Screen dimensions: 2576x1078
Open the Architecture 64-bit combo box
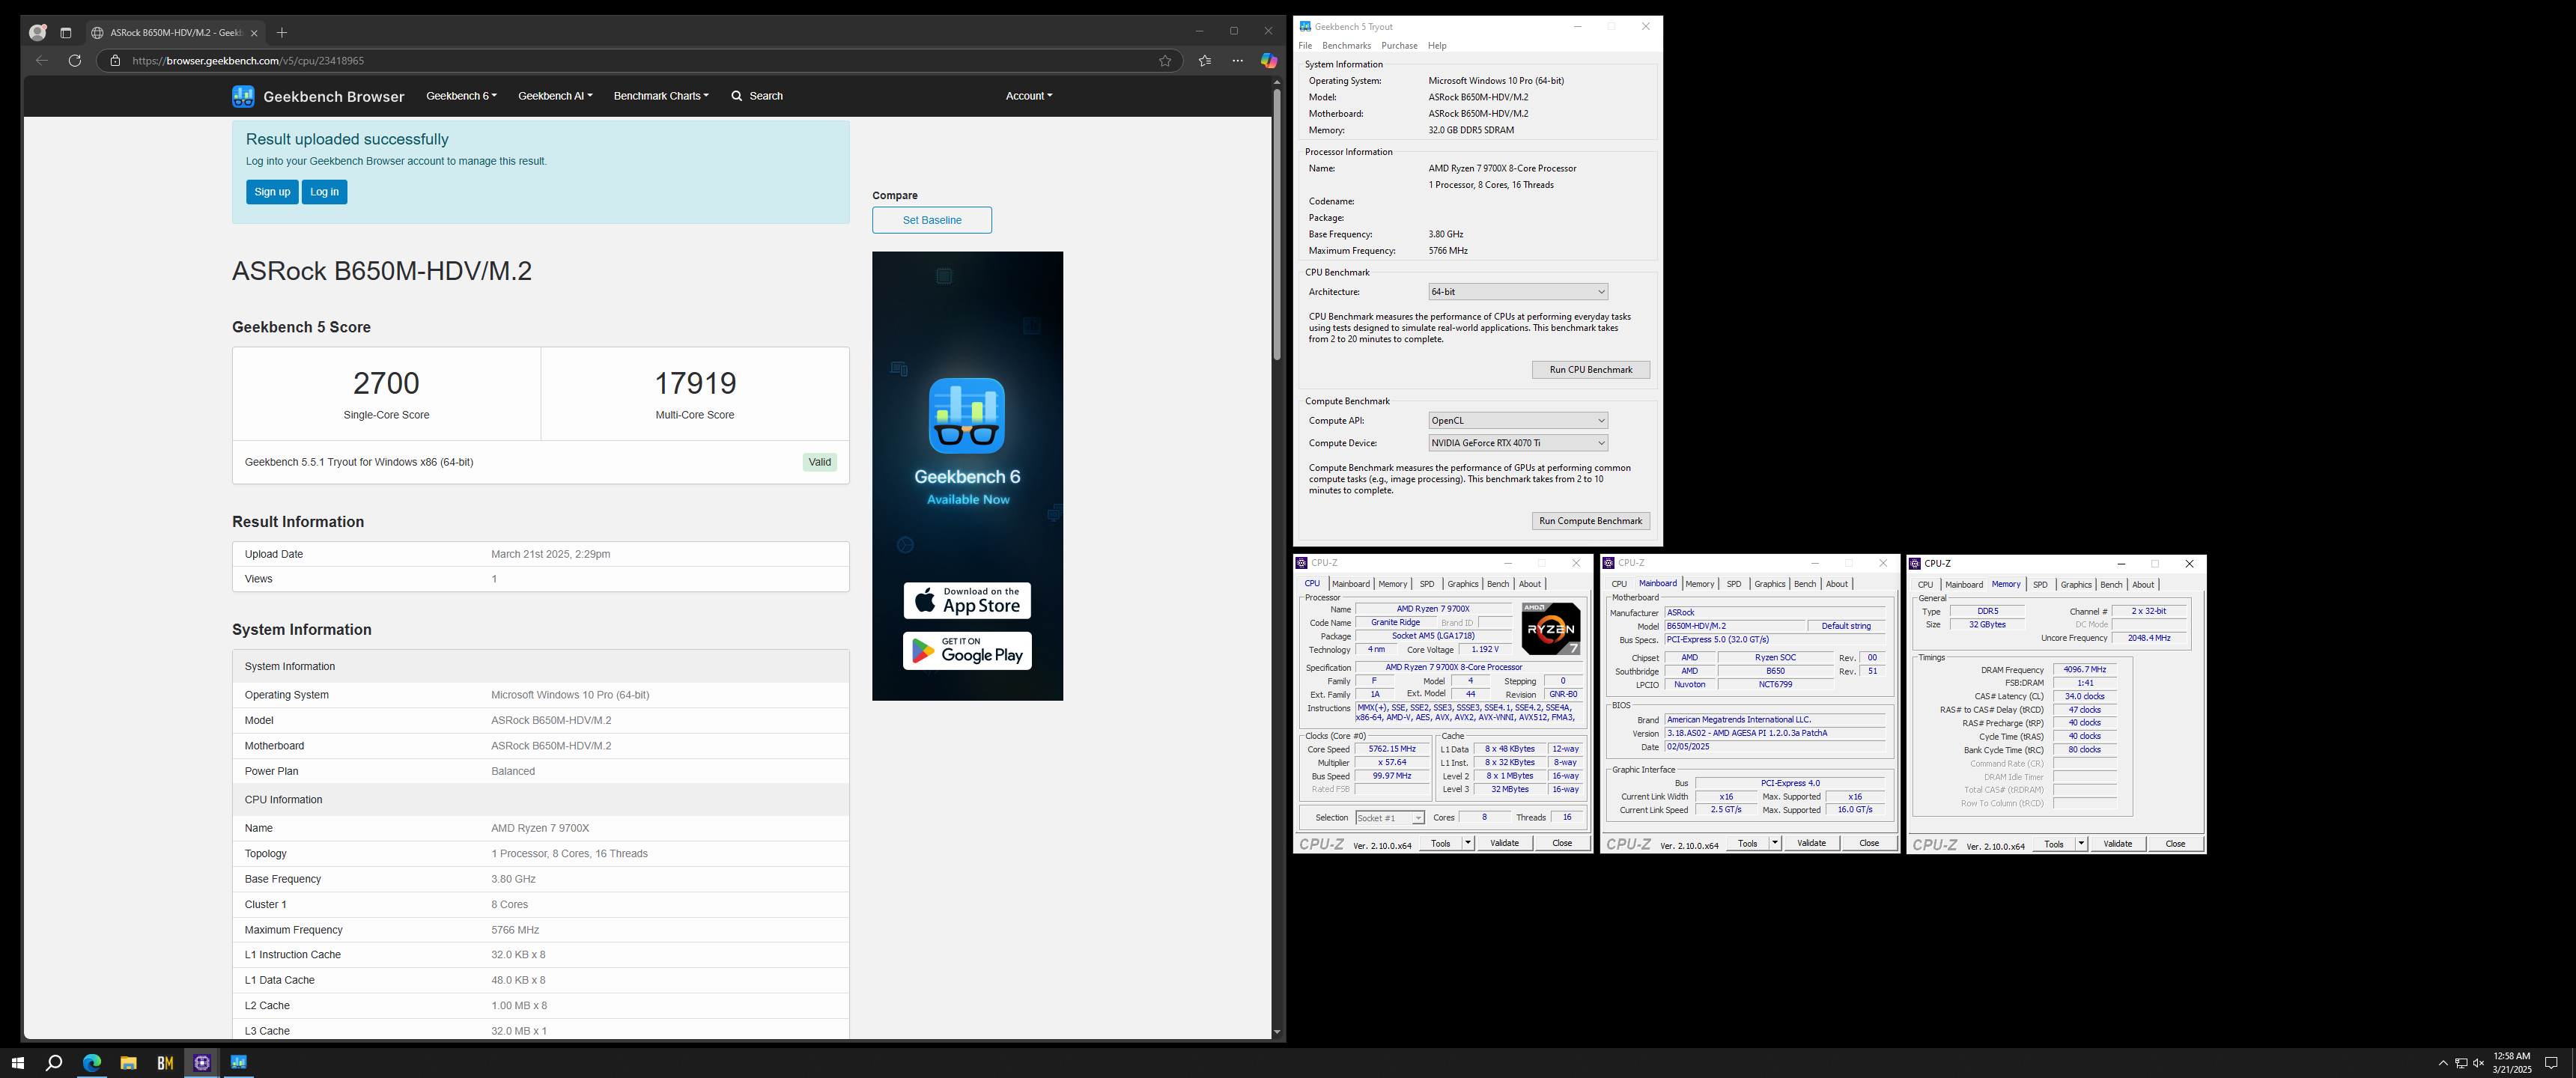(1518, 292)
